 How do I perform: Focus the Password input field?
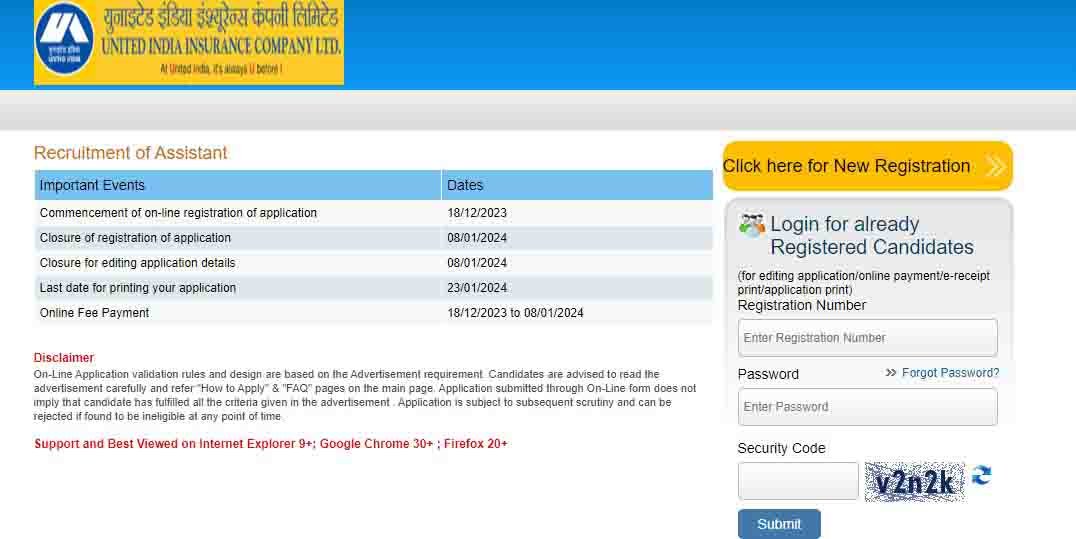tap(867, 407)
